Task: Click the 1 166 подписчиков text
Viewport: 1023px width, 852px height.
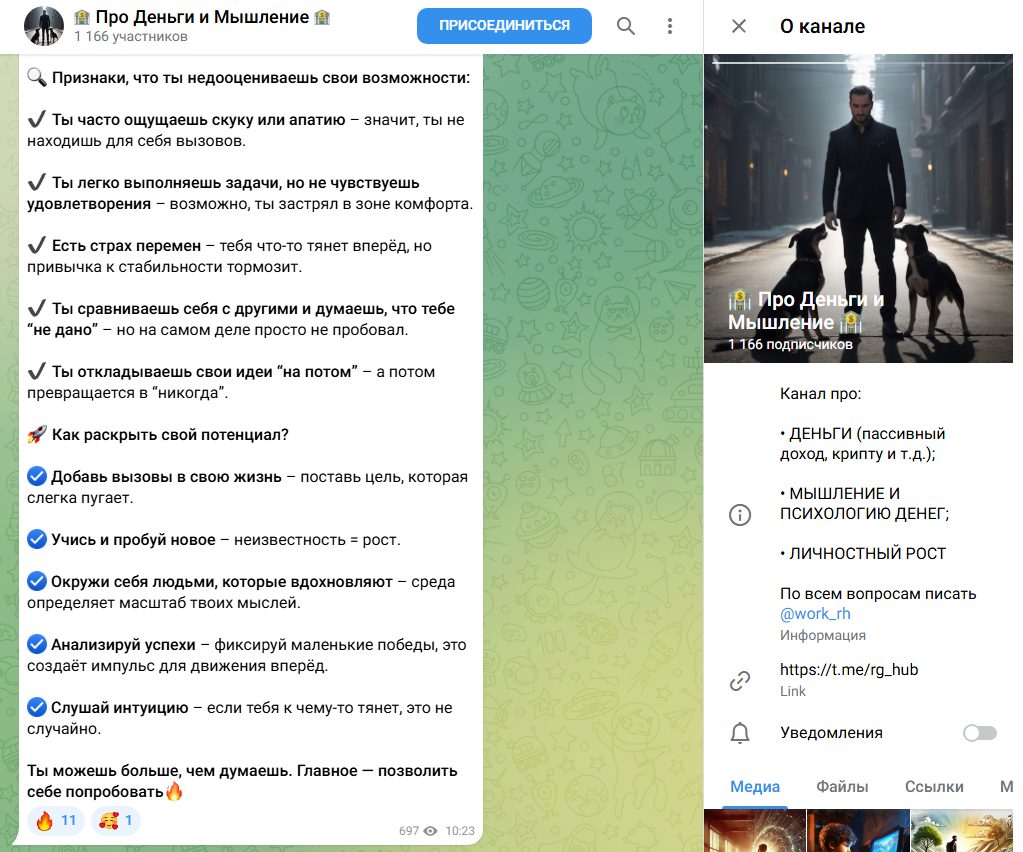Action: pos(790,344)
